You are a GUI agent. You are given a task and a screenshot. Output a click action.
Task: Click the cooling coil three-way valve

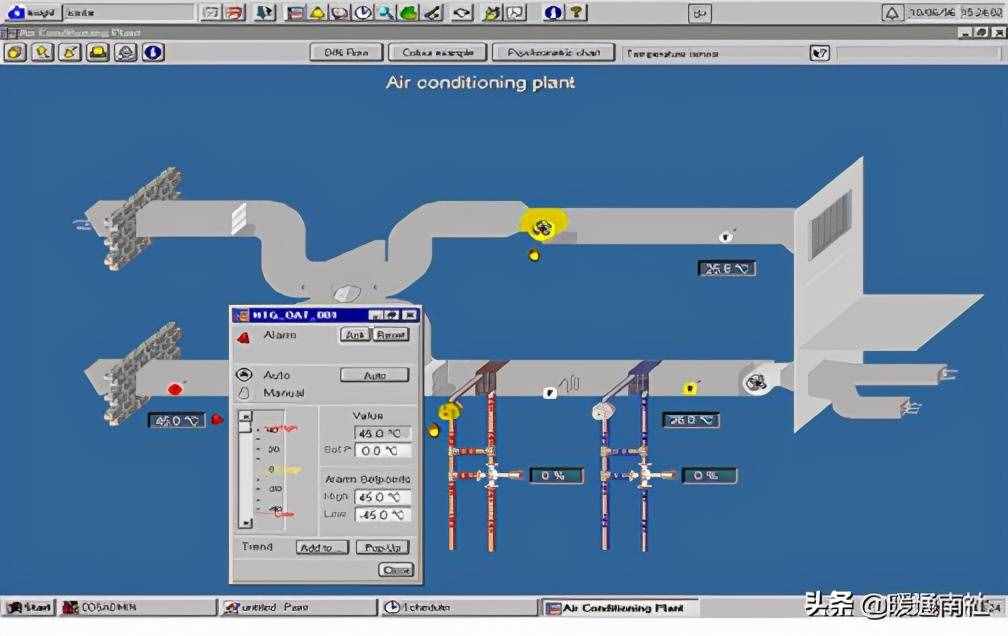[645, 475]
